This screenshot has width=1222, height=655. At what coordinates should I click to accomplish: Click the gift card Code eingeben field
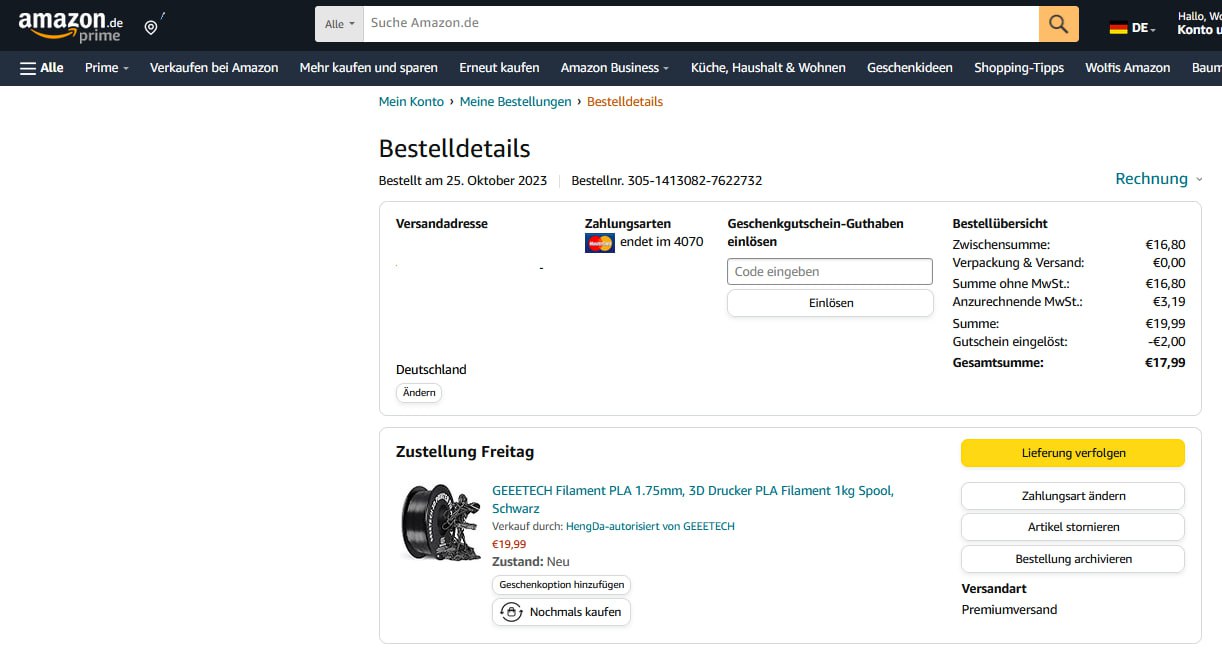tap(830, 271)
